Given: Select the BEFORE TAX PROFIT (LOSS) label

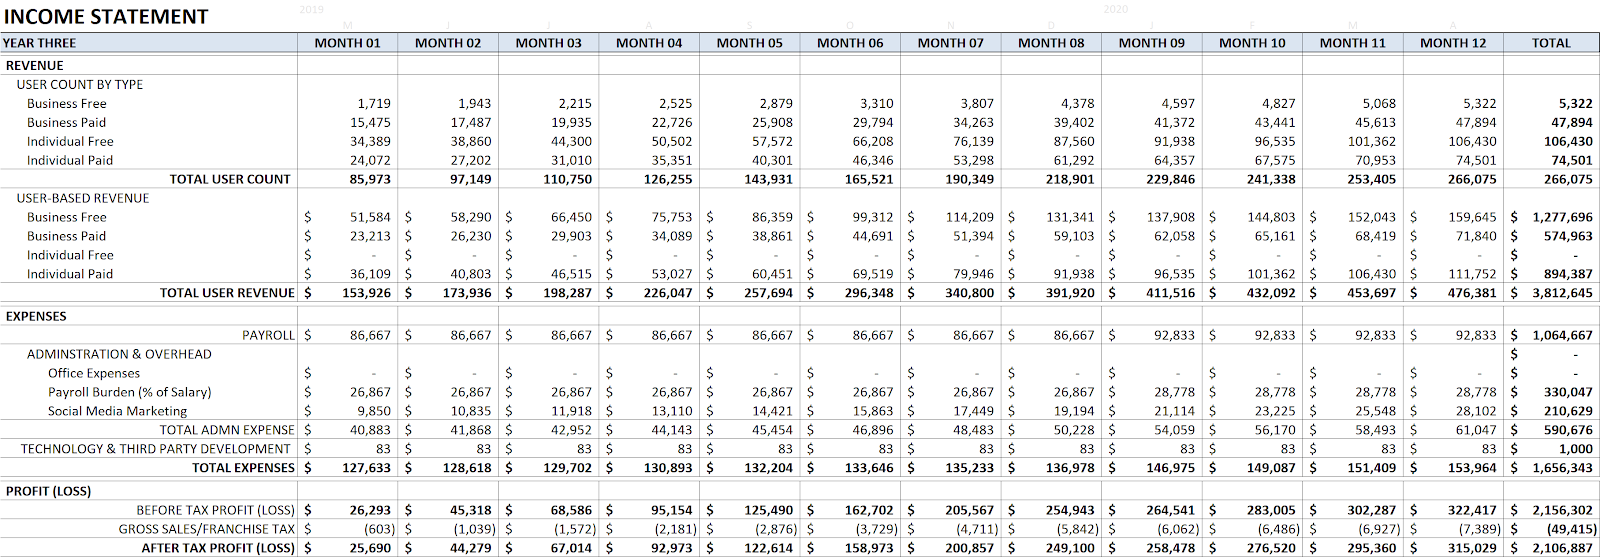Looking at the screenshot, I should click(216, 510).
